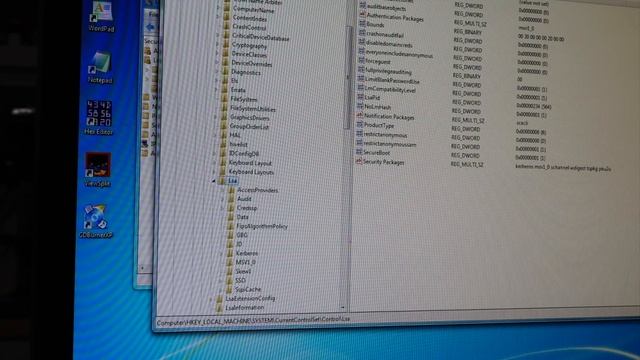The width and height of the screenshot is (640, 360).
Task: Expand the GraphicsDrivers key
Action: [216, 117]
